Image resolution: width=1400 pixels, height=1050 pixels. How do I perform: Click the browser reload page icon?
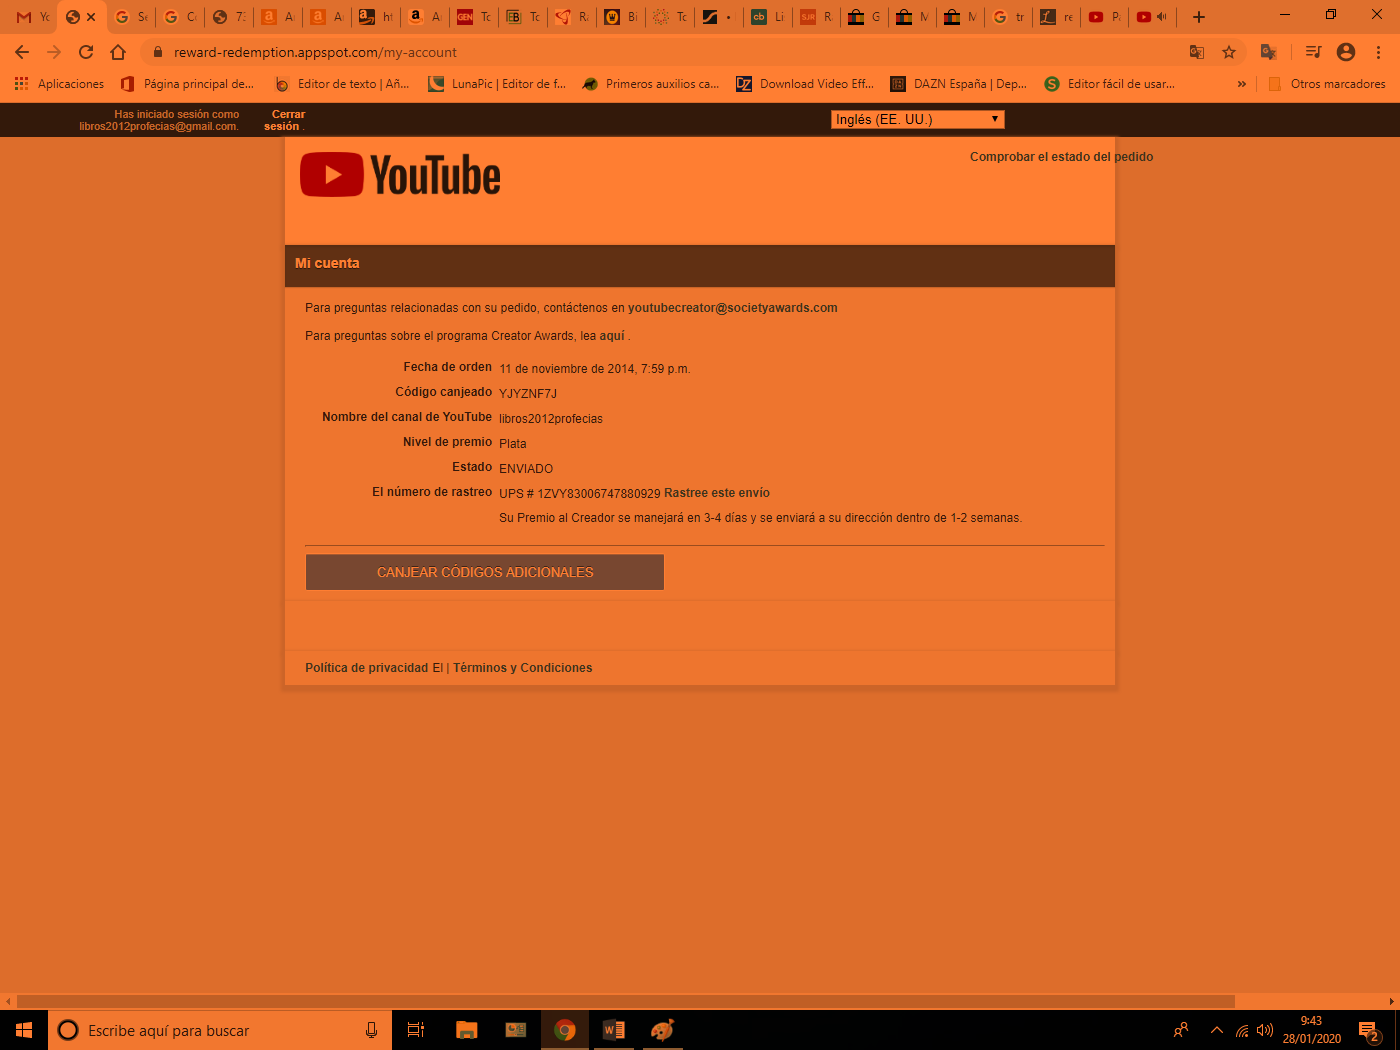pos(86,52)
